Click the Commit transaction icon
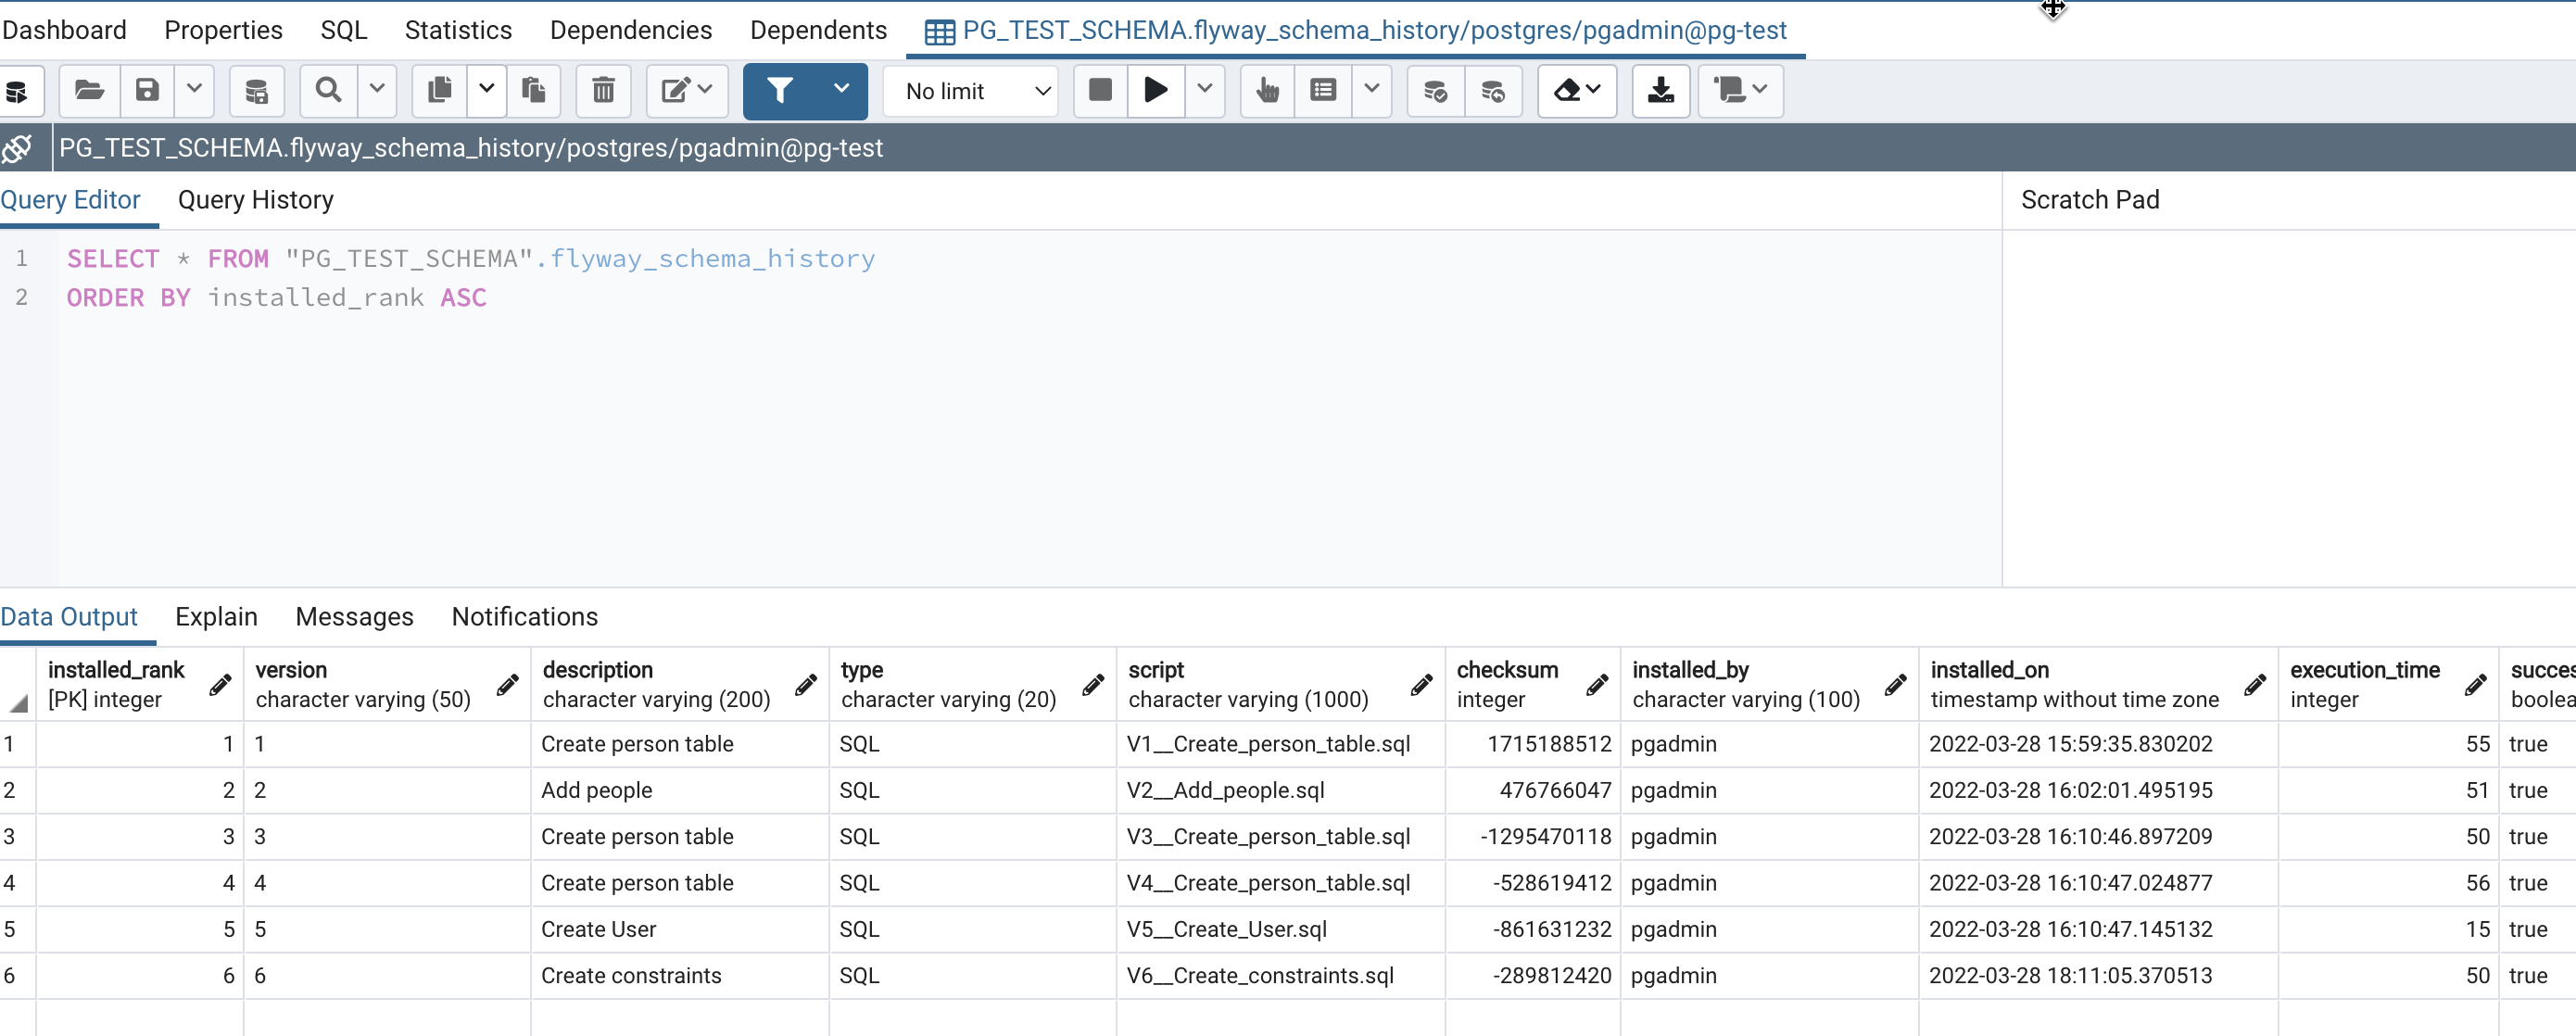 pyautogui.click(x=1435, y=91)
